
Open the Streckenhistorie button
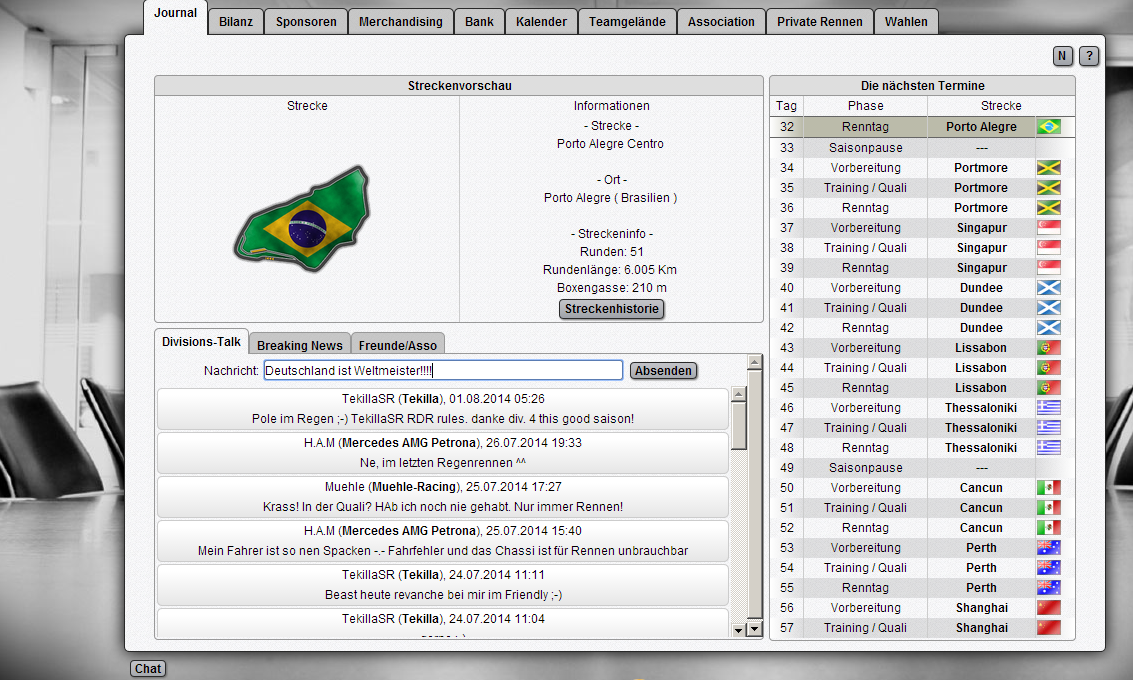pyautogui.click(x=611, y=309)
